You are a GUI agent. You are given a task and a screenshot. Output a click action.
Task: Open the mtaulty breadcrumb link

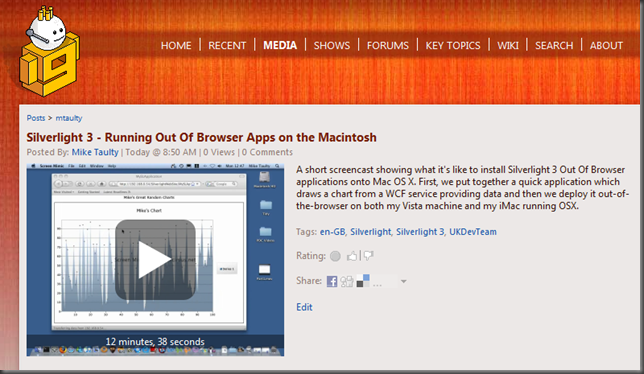click(x=69, y=118)
